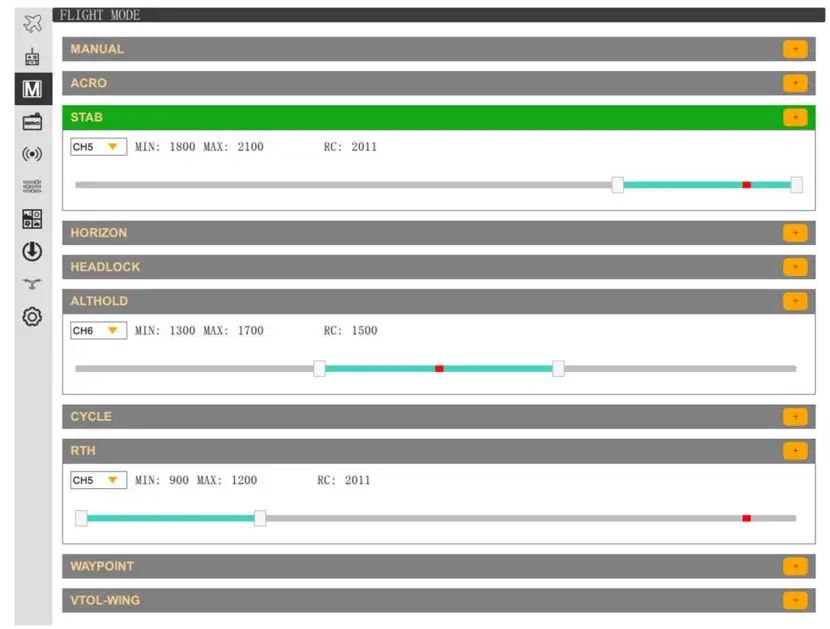The width and height of the screenshot is (830, 629).
Task: Click the green STAB mode header label
Action: [x=87, y=118]
